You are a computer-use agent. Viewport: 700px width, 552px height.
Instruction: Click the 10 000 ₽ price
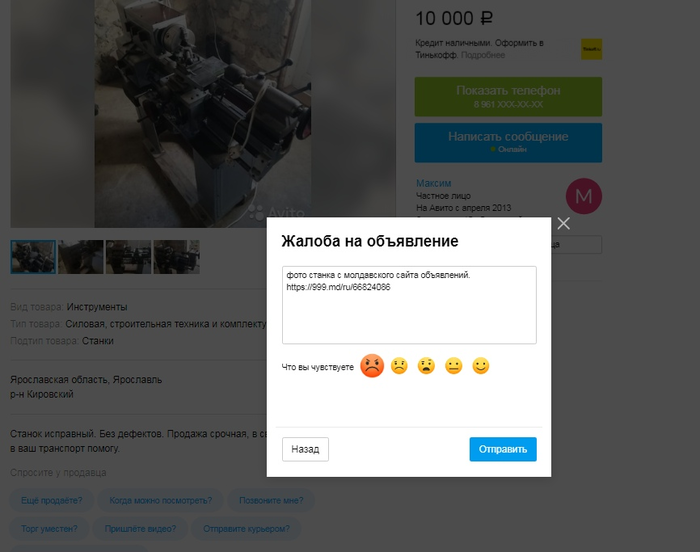pyautogui.click(x=454, y=18)
